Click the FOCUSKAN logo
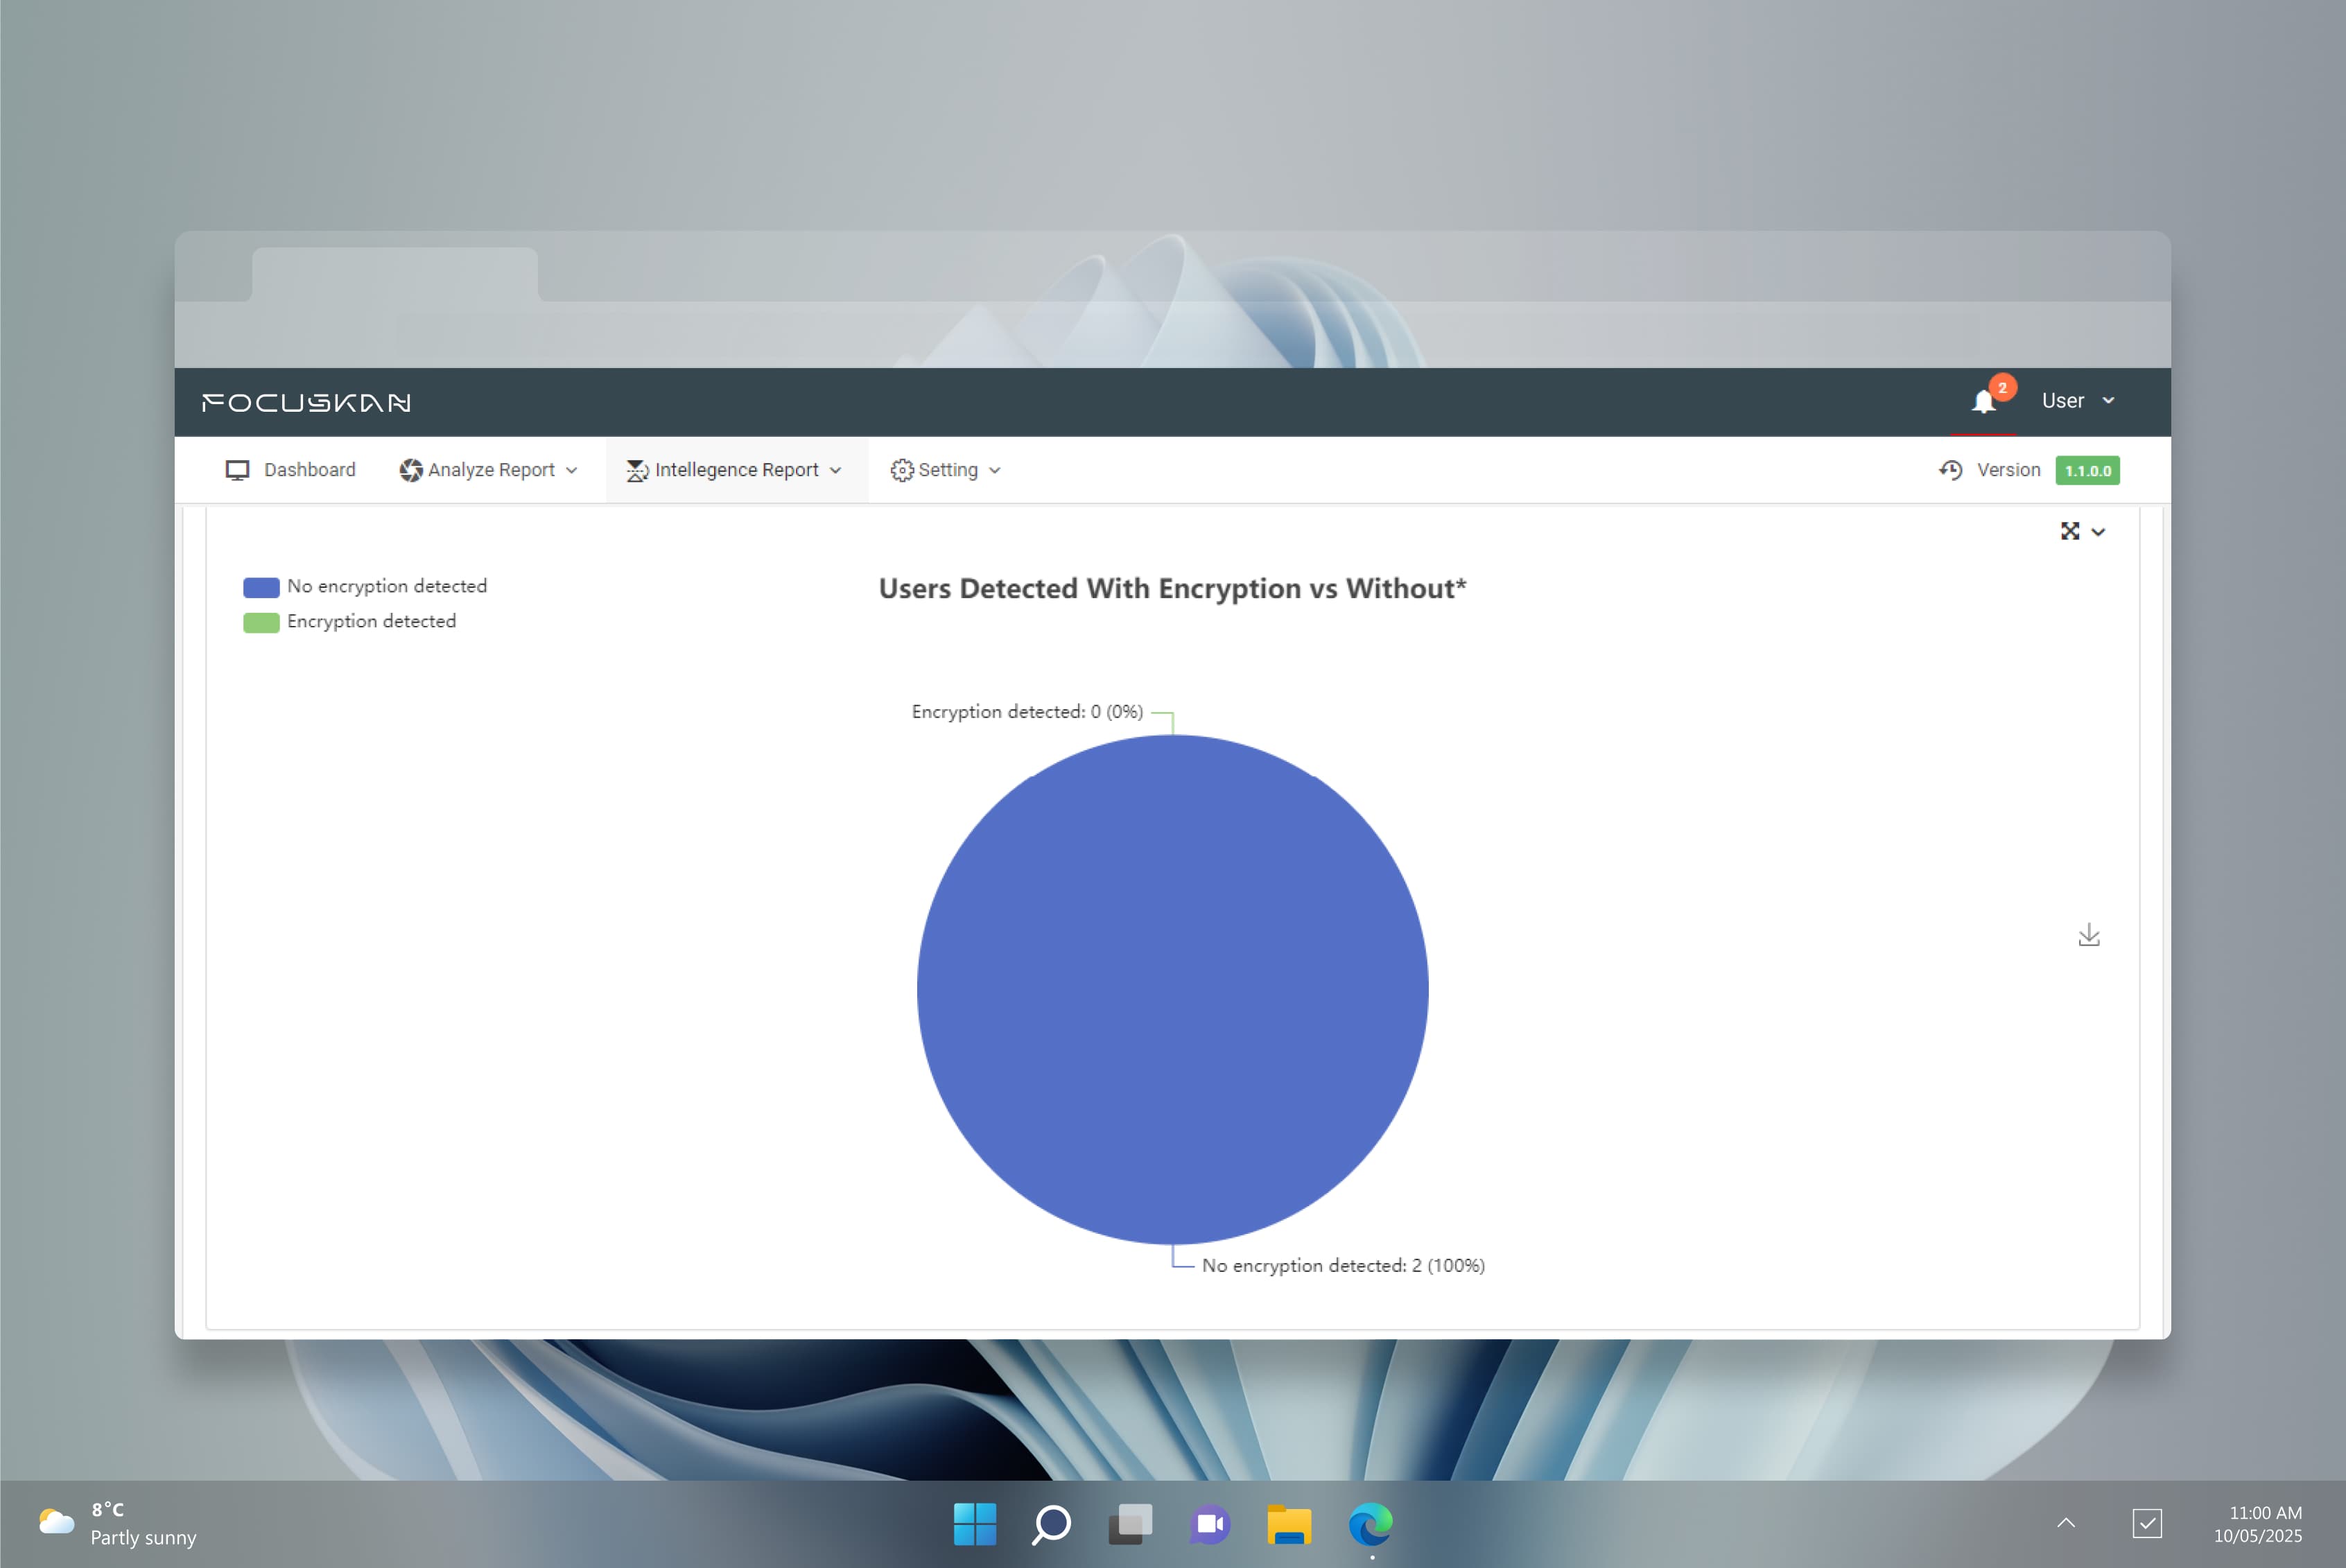Screen dimensions: 2346x1568 coord(306,403)
